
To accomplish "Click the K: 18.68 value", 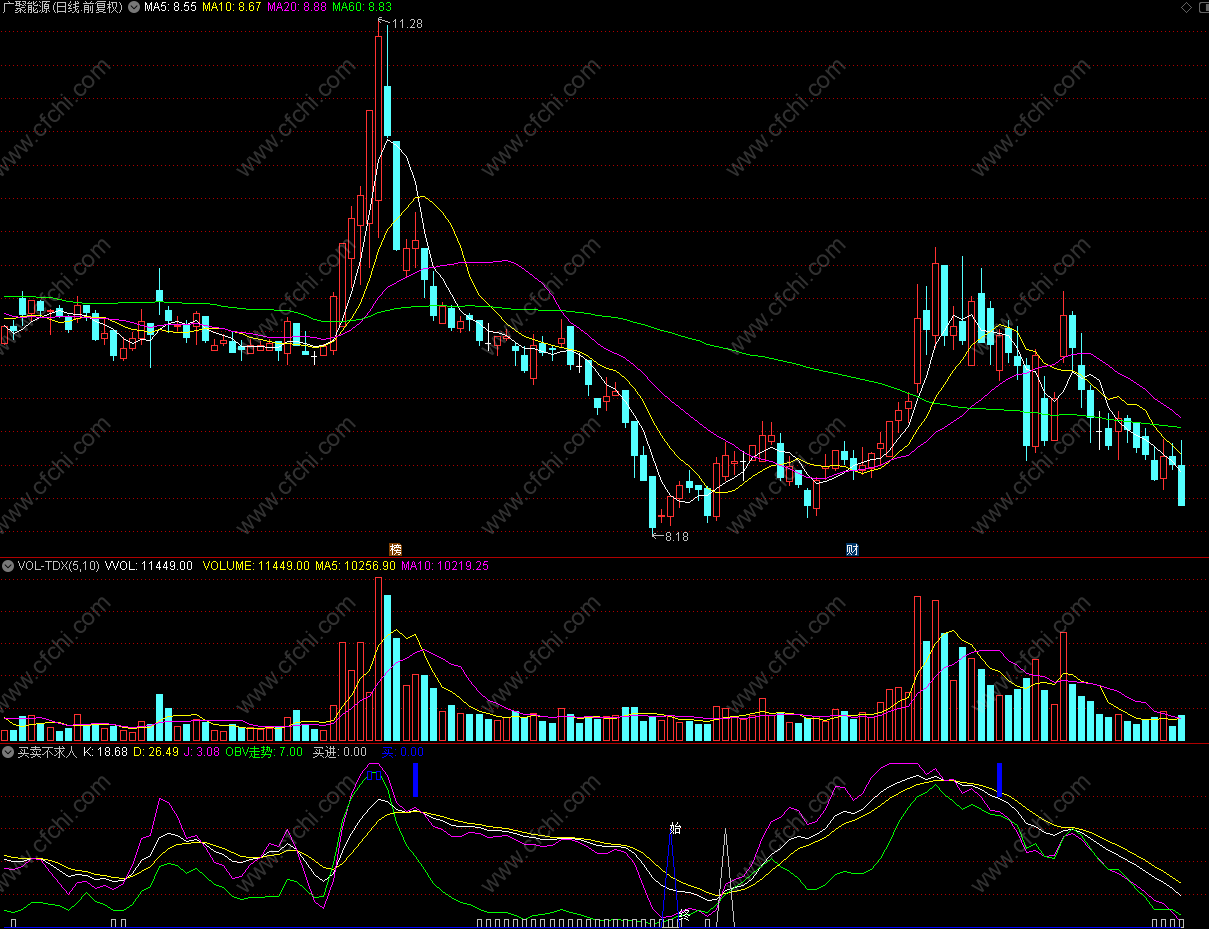I will [106, 752].
